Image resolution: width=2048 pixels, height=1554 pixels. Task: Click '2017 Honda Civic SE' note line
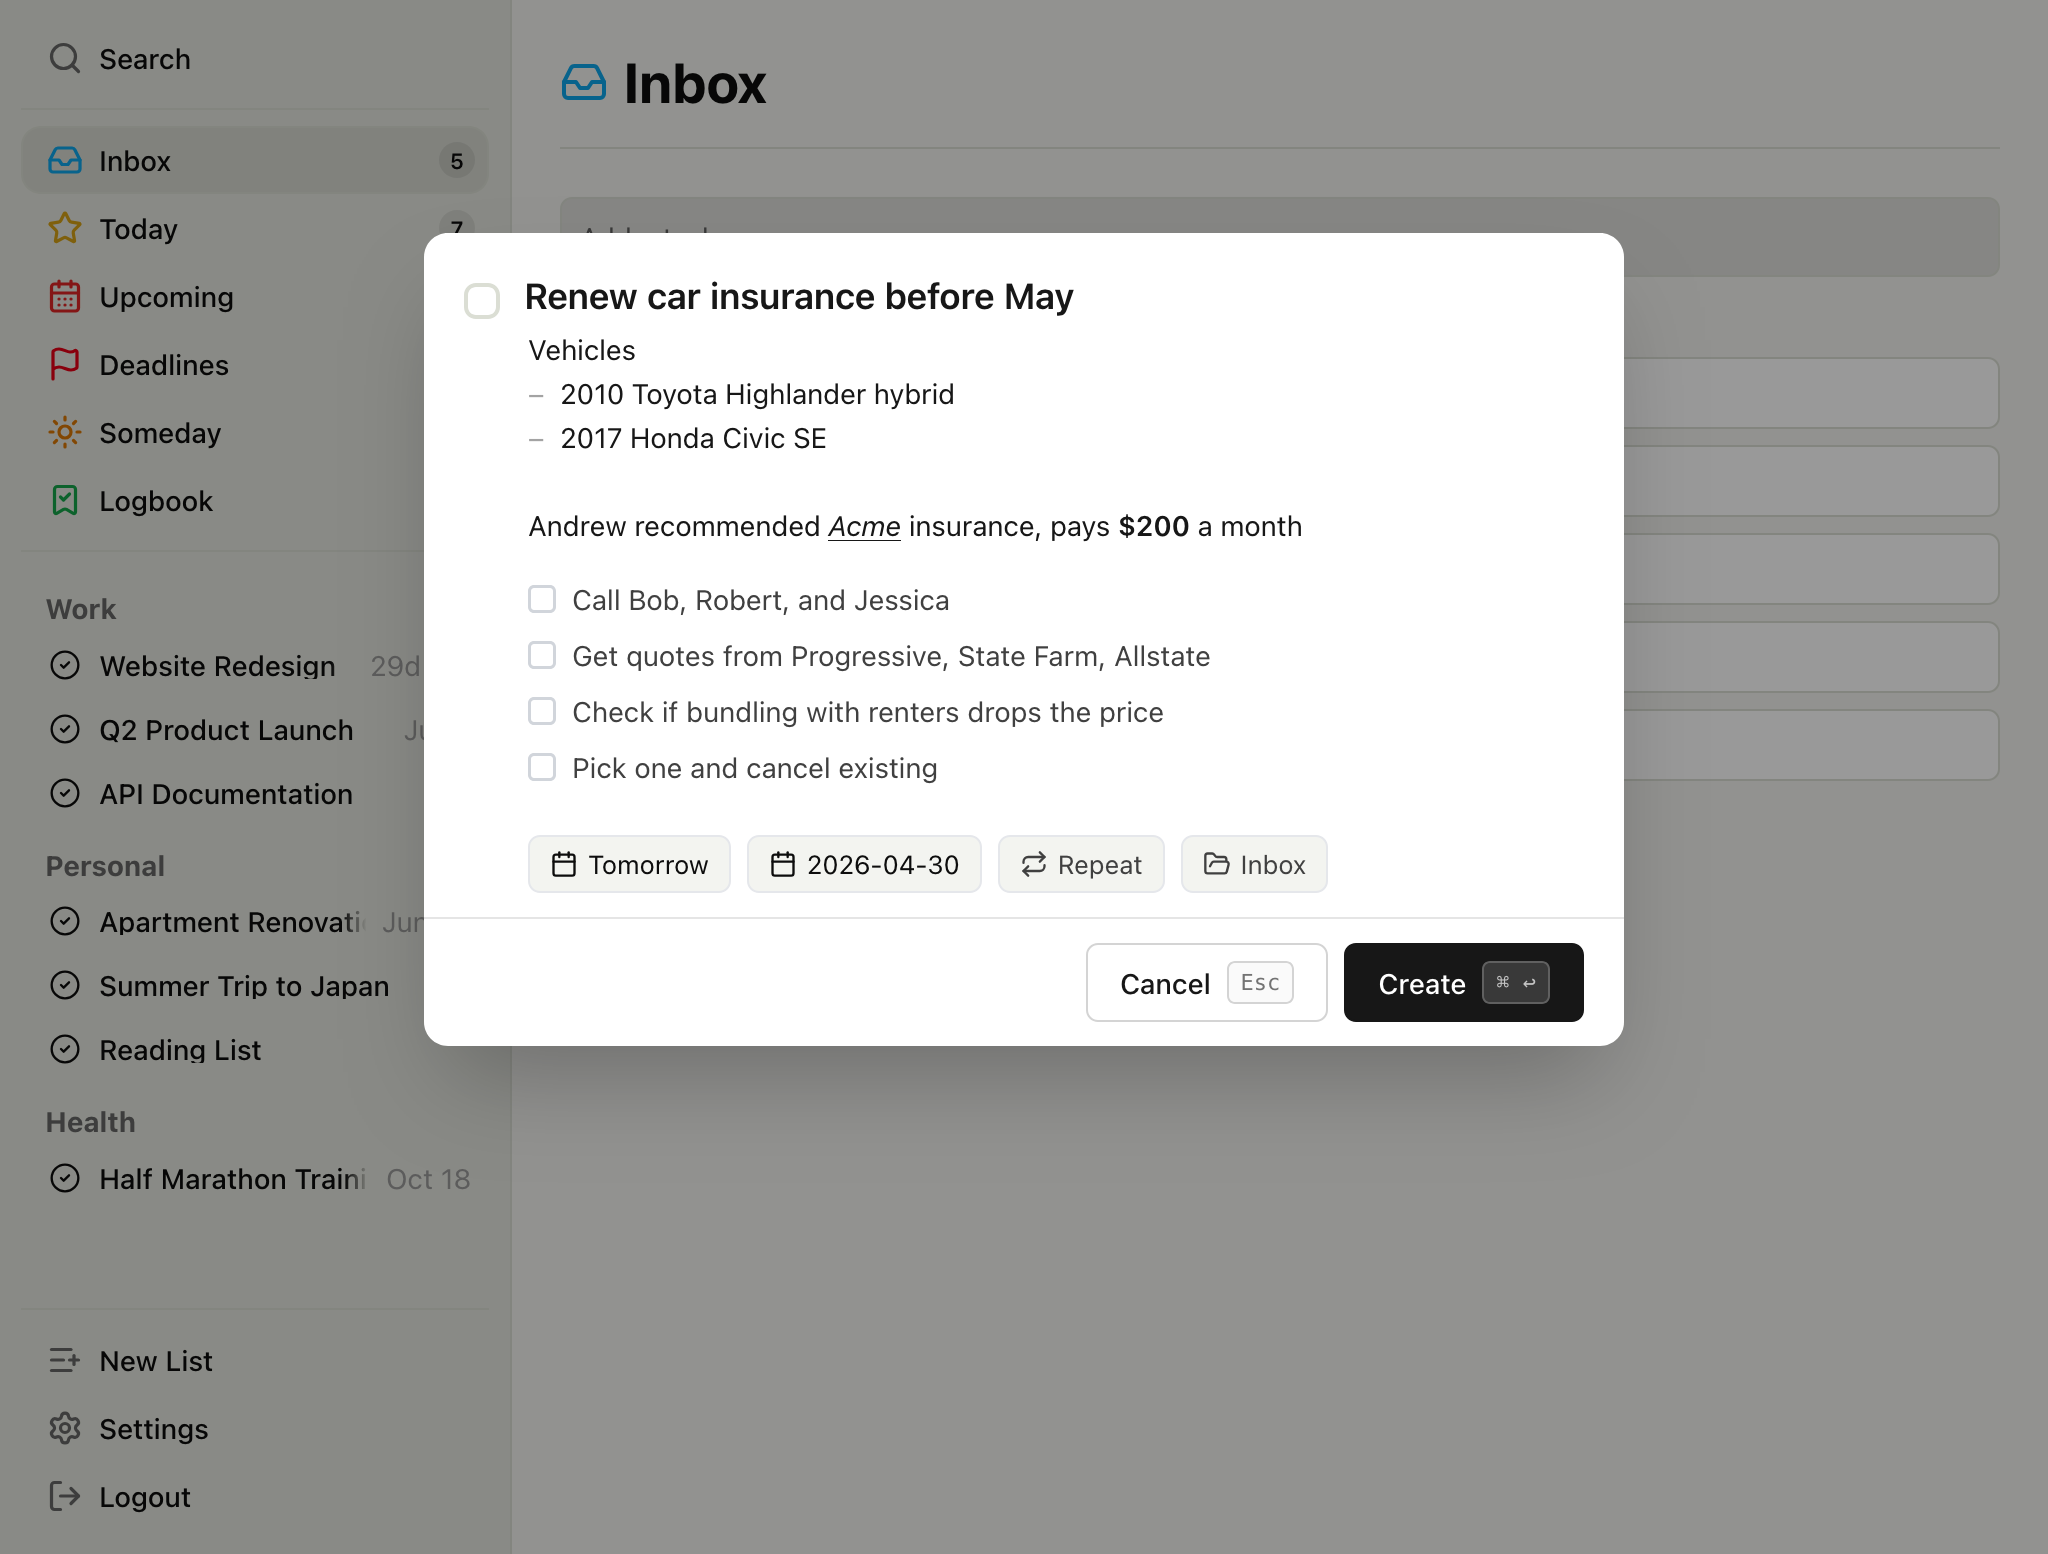point(693,439)
